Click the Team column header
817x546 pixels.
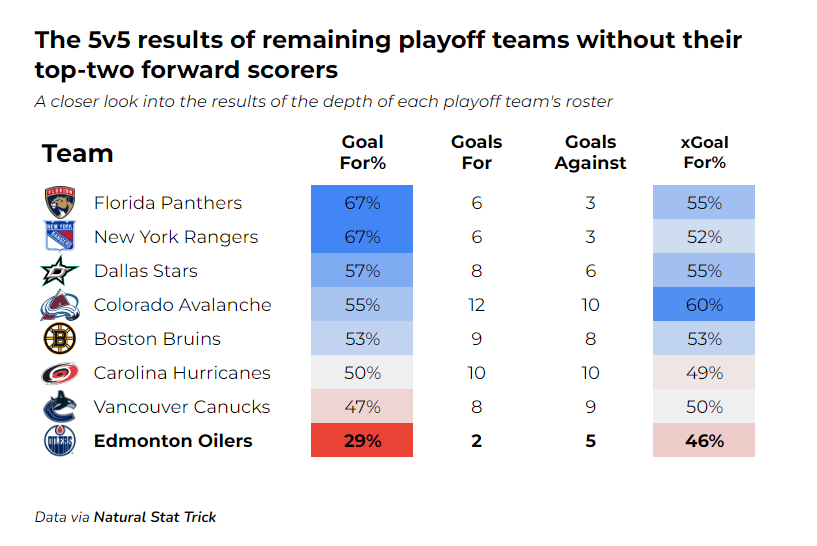(x=77, y=154)
